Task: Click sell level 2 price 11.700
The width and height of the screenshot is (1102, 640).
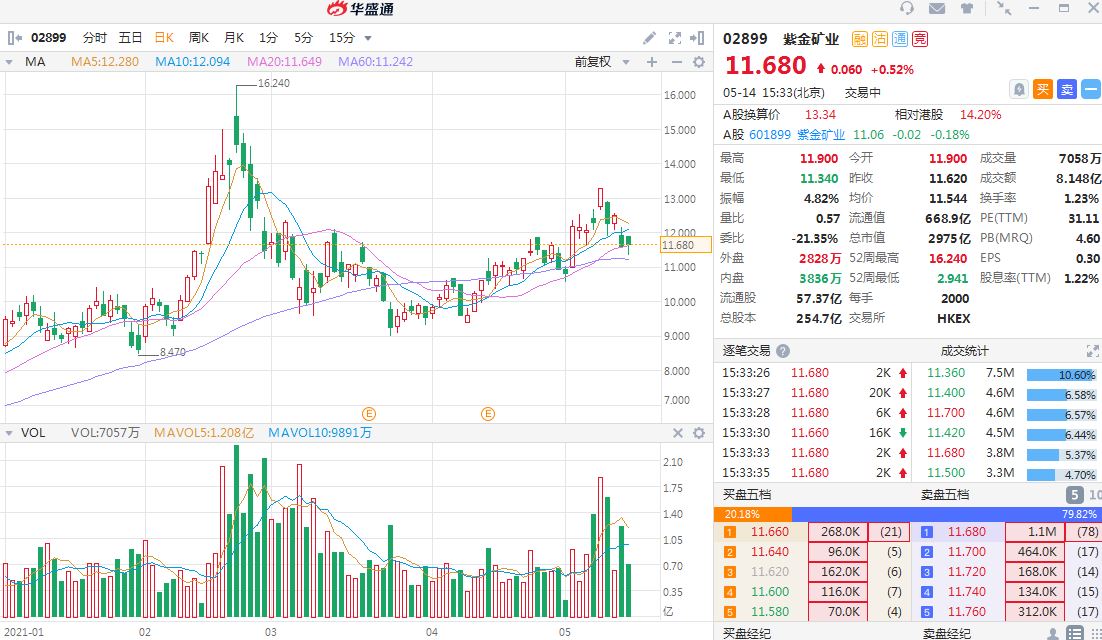Action: pyautogui.click(x=966, y=551)
